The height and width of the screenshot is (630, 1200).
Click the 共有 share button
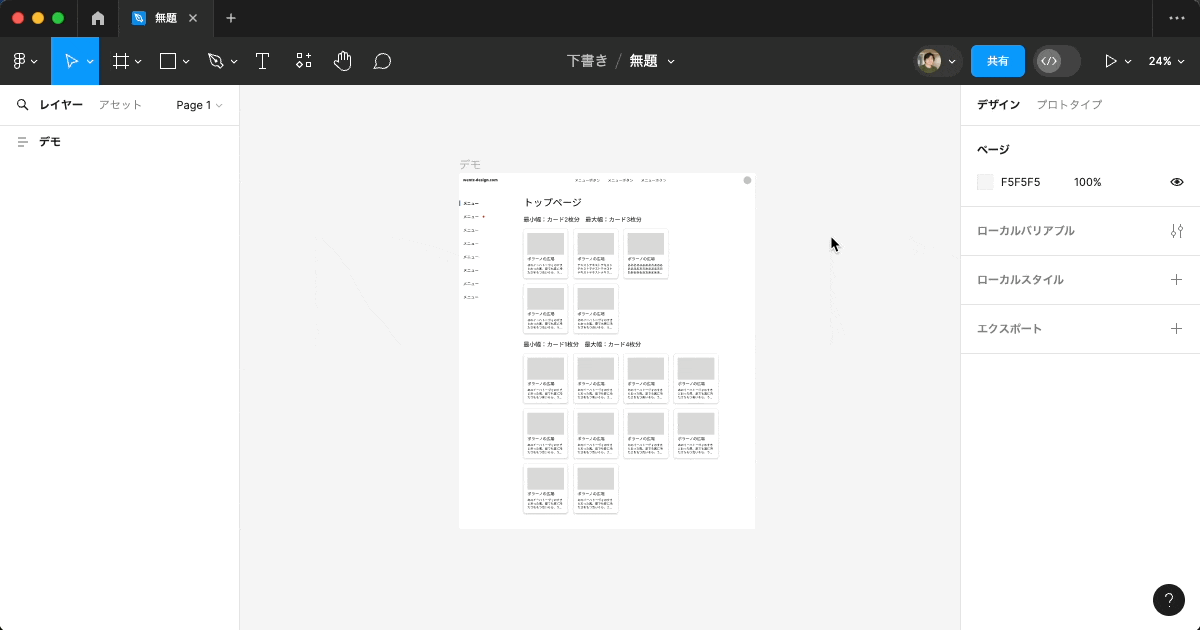[x=997, y=61]
